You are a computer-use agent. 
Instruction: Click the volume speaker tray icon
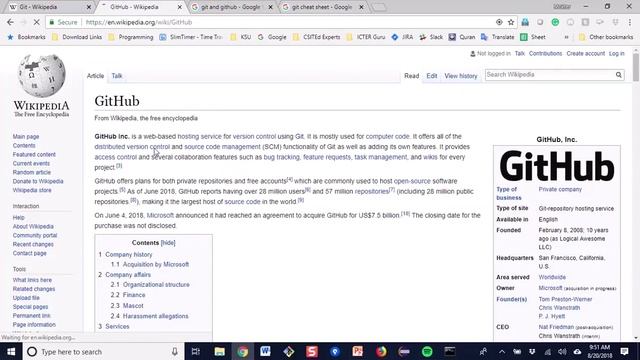tap(562, 351)
